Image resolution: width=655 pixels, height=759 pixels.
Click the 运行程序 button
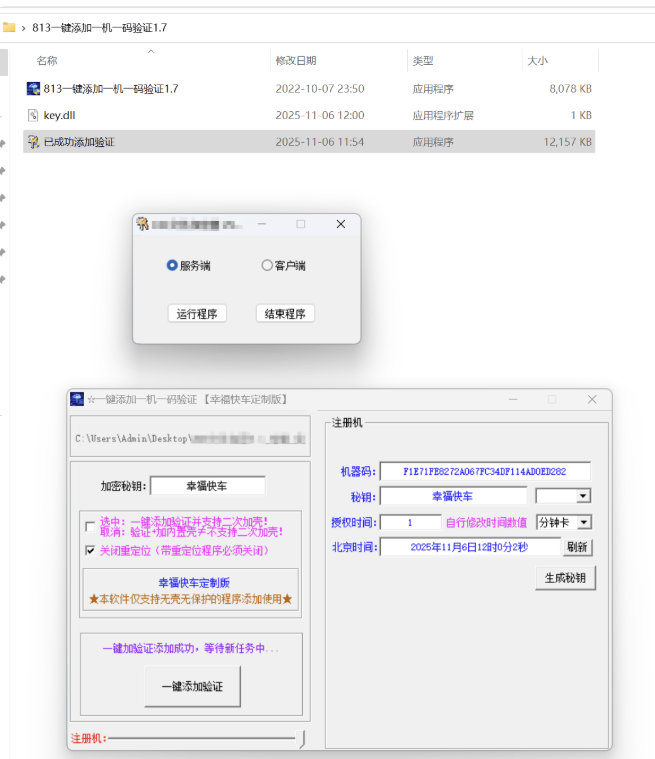point(197,314)
